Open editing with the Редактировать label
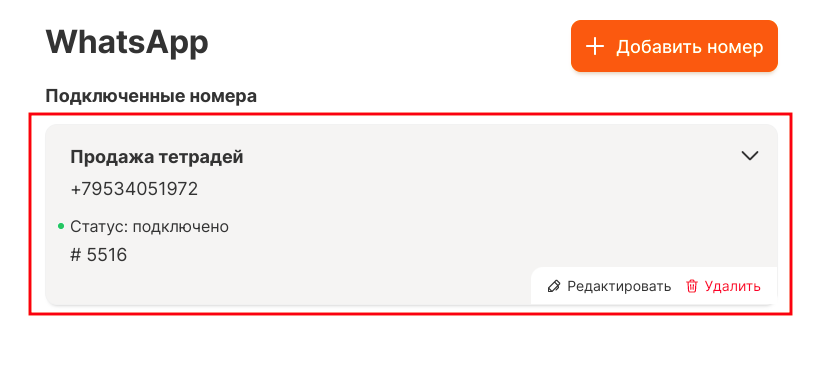This screenshot has width=820, height=373. pos(619,287)
